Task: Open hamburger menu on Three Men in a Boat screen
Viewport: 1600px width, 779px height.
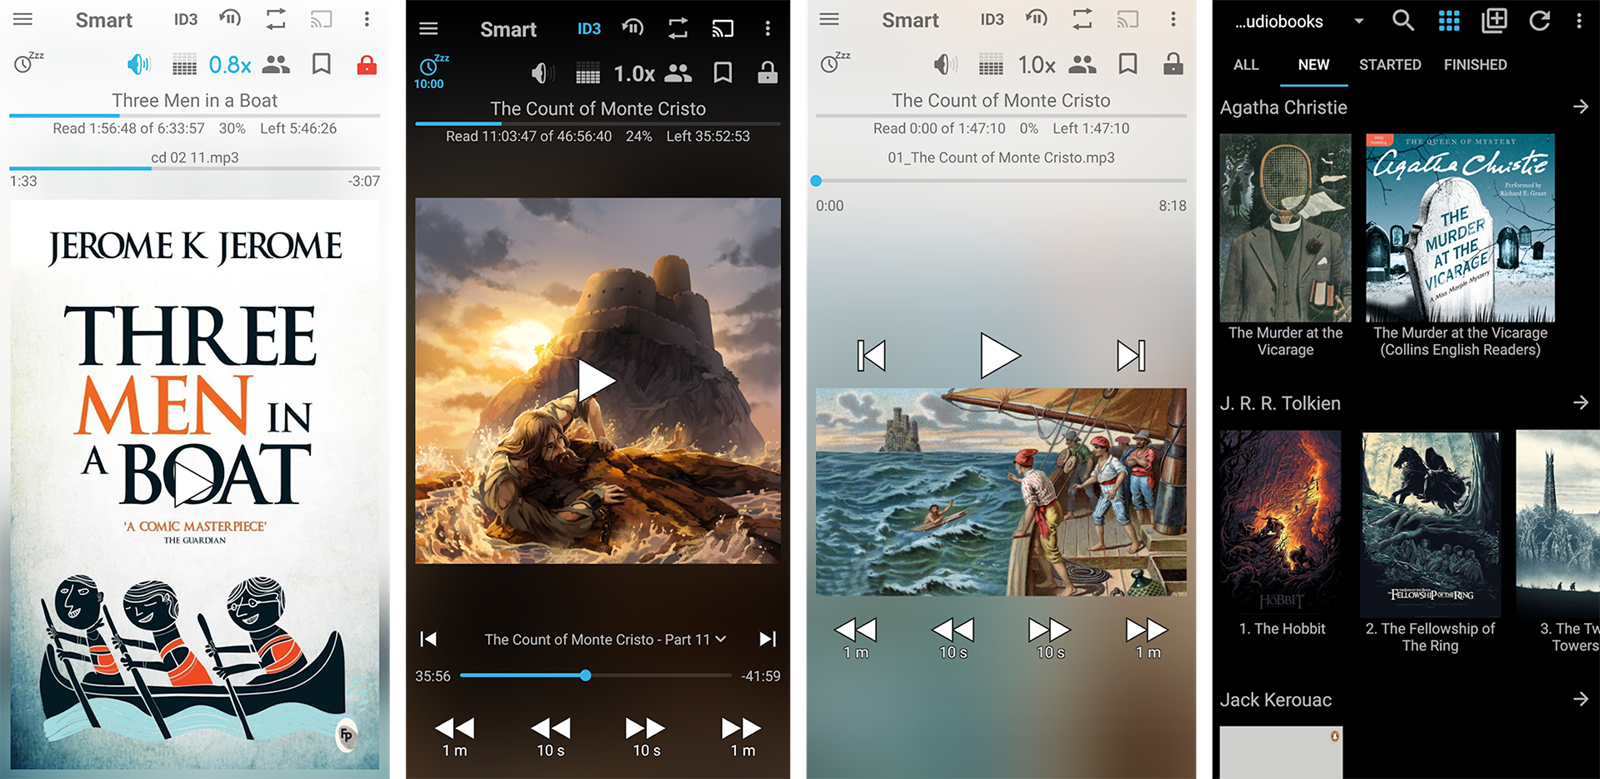Action: pyautogui.click(x=22, y=20)
